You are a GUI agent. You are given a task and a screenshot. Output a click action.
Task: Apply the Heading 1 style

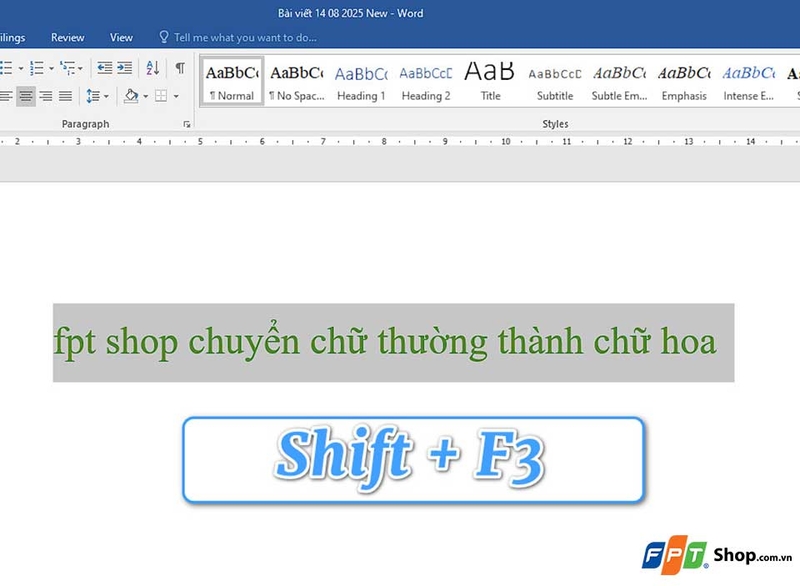[360, 80]
